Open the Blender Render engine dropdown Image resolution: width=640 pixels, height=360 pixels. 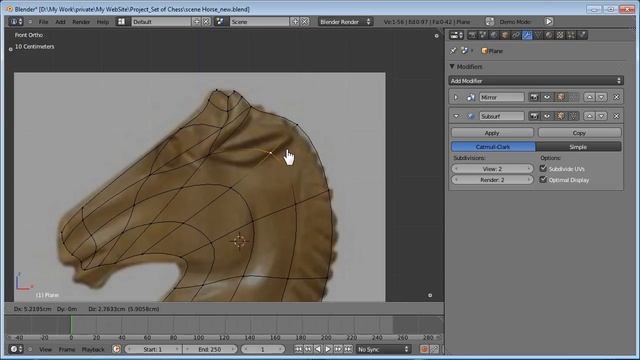(x=345, y=22)
